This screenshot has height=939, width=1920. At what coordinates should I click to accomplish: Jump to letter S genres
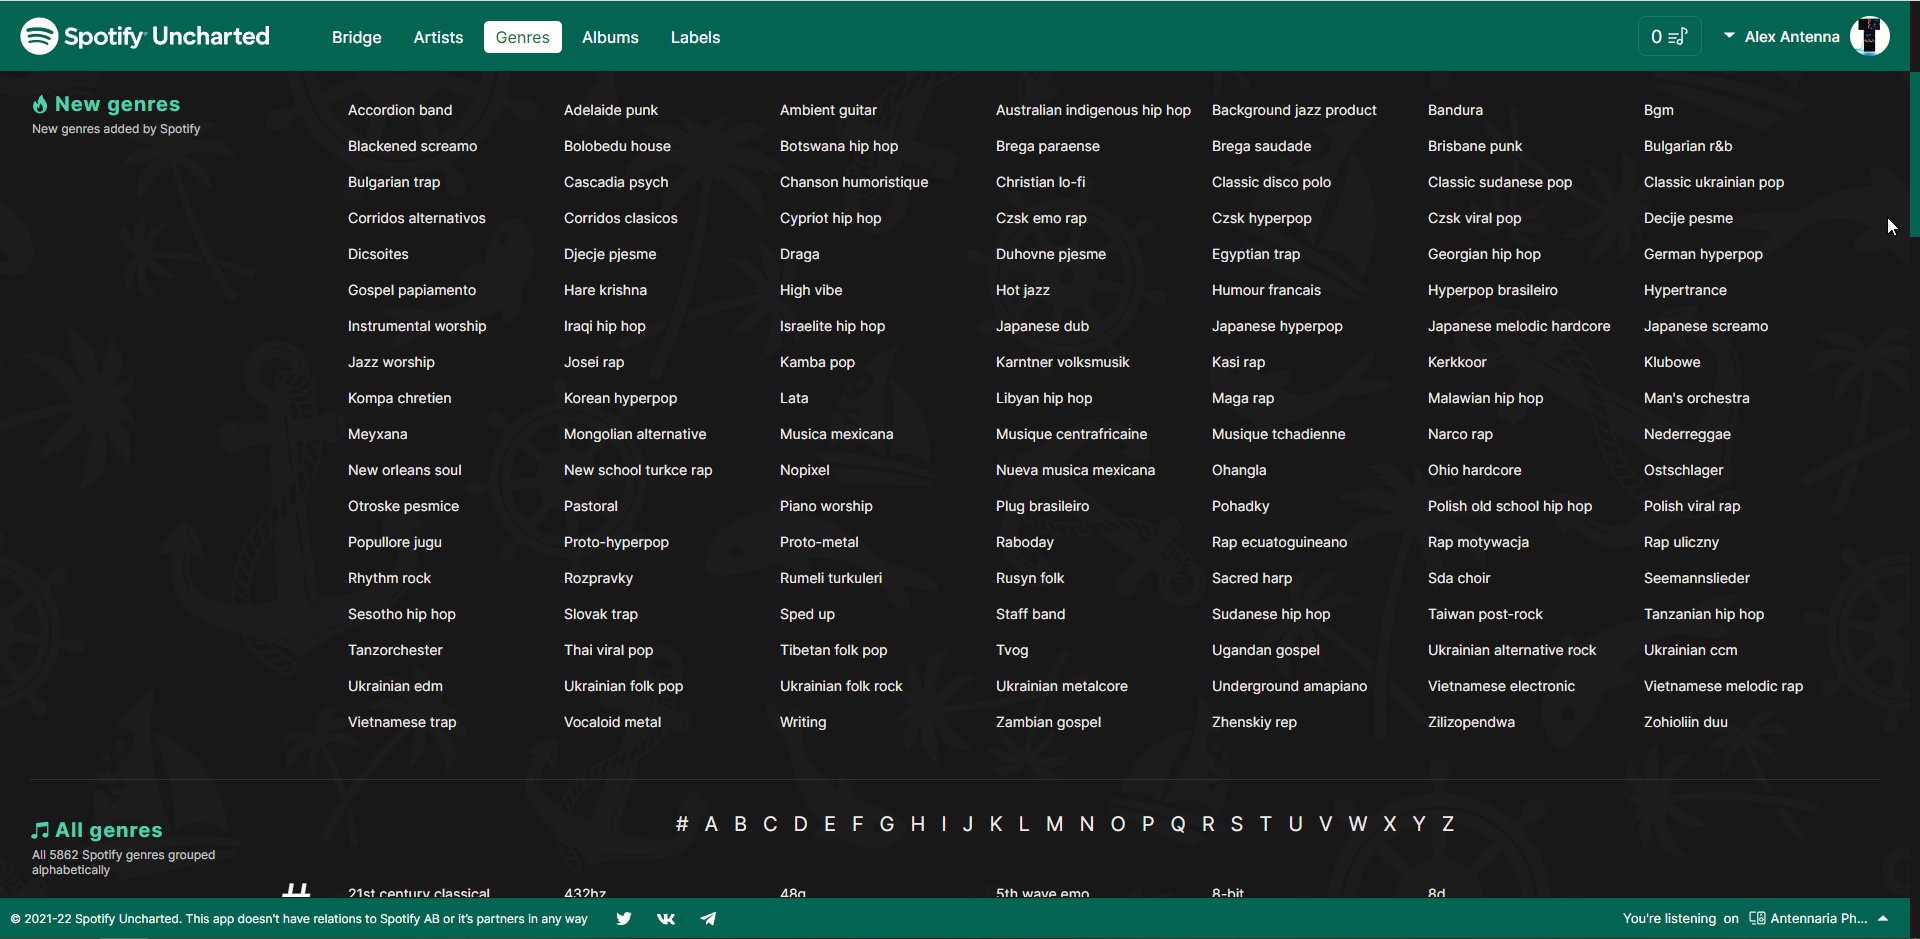(1237, 824)
